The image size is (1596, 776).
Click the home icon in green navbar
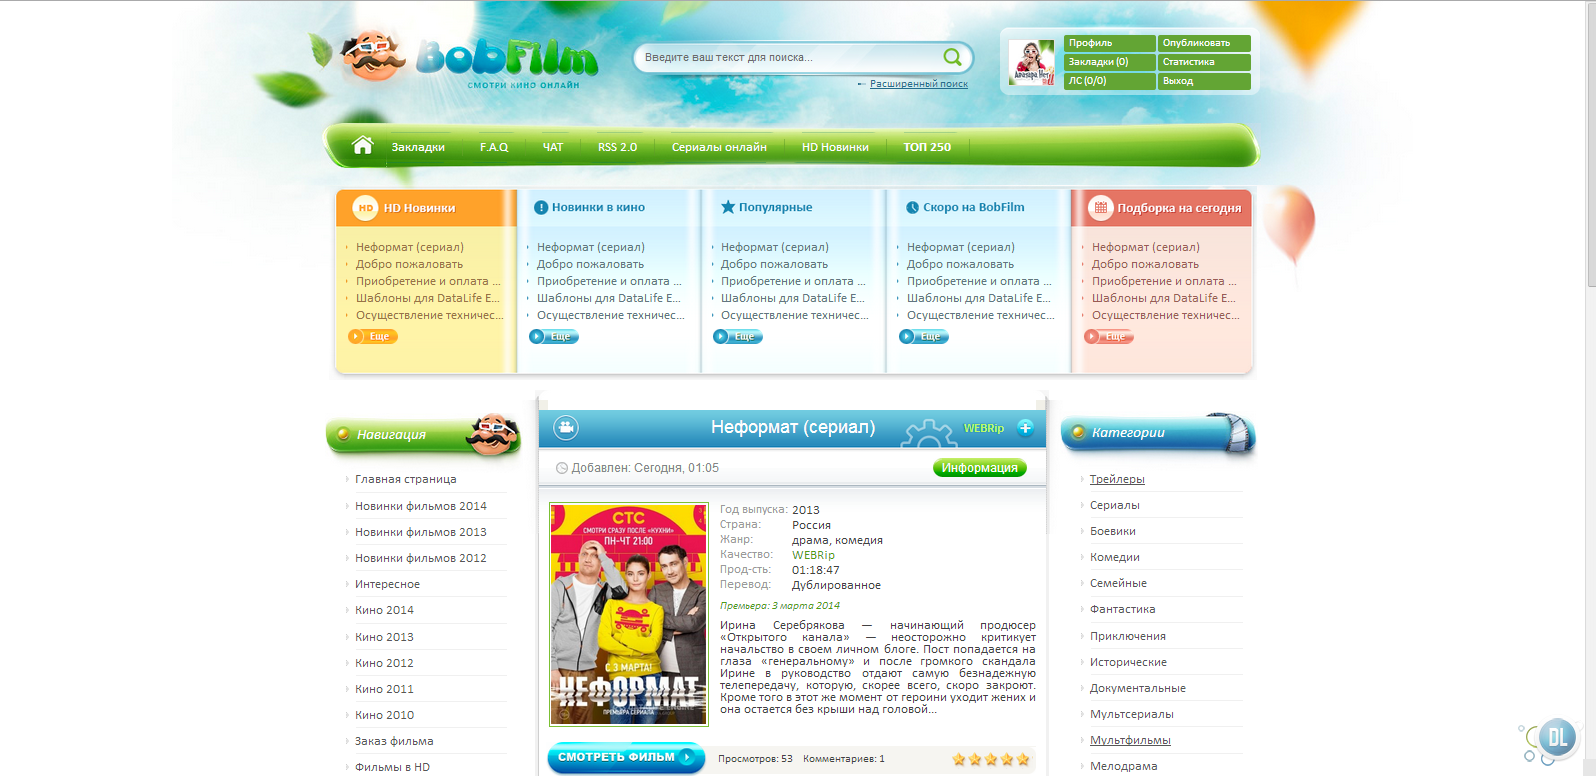[362, 146]
